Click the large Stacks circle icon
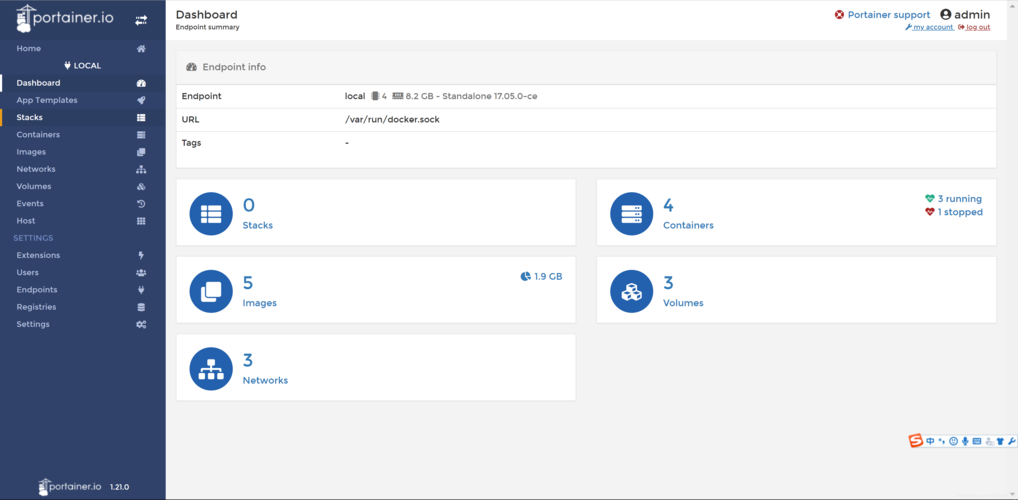 [x=211, y=214]
